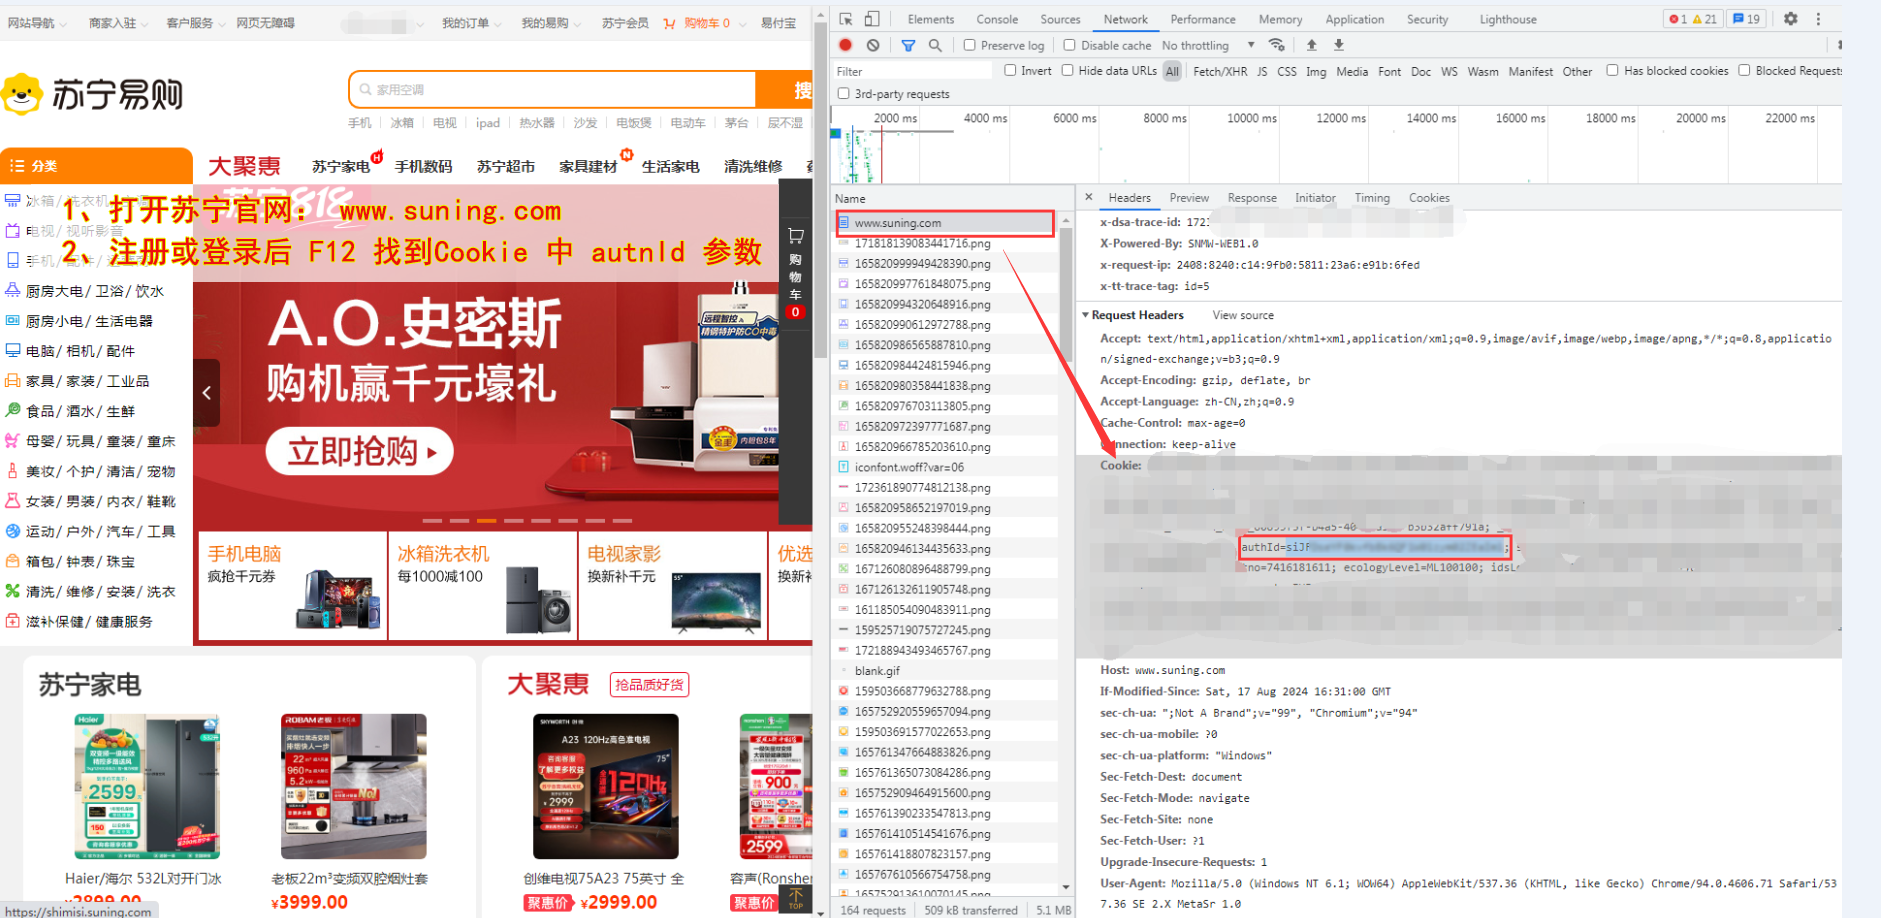Open DevTools settings gear
This screenshot has height=918, width=1881.
point(1791,19)
